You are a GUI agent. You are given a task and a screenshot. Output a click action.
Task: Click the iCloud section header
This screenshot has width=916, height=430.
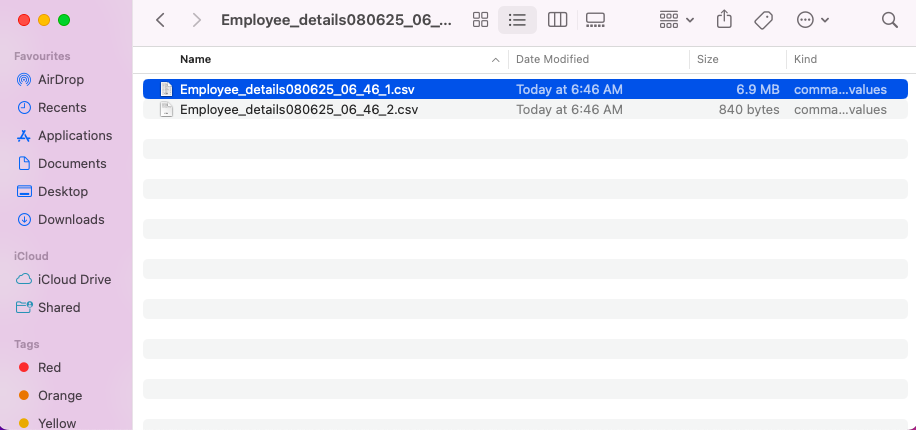tap(32, 256)
